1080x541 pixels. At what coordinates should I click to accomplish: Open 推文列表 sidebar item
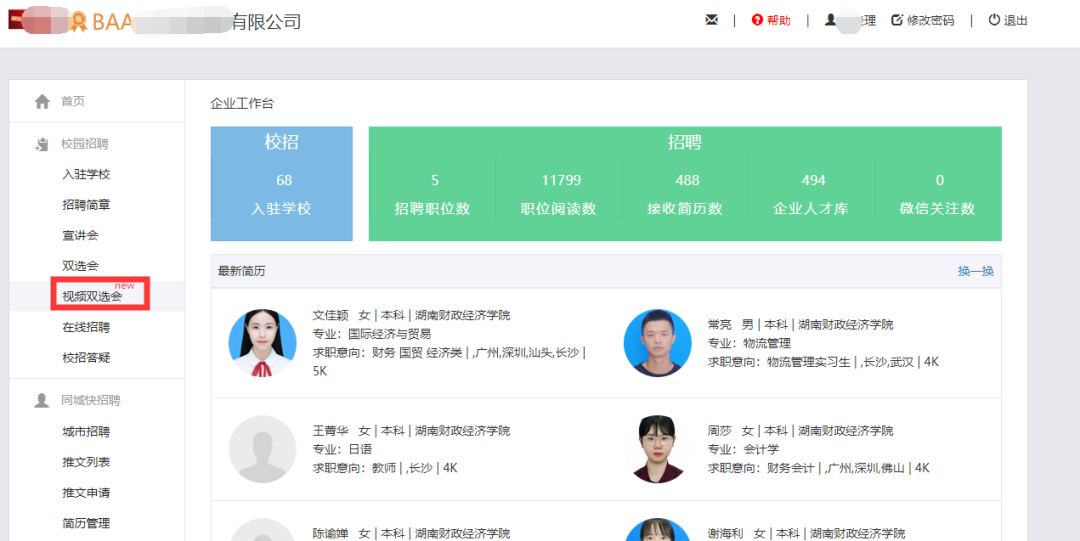click(86, 462)
